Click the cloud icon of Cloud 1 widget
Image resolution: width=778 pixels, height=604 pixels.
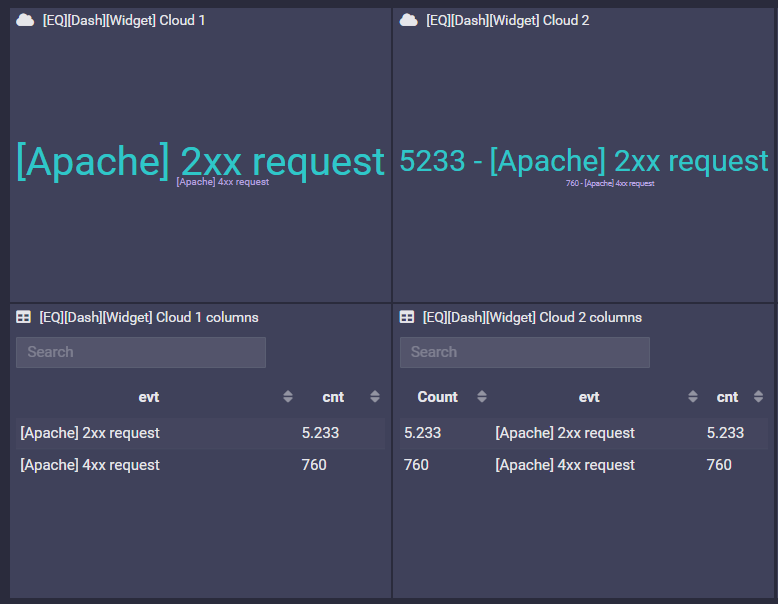tap(25, 20)
